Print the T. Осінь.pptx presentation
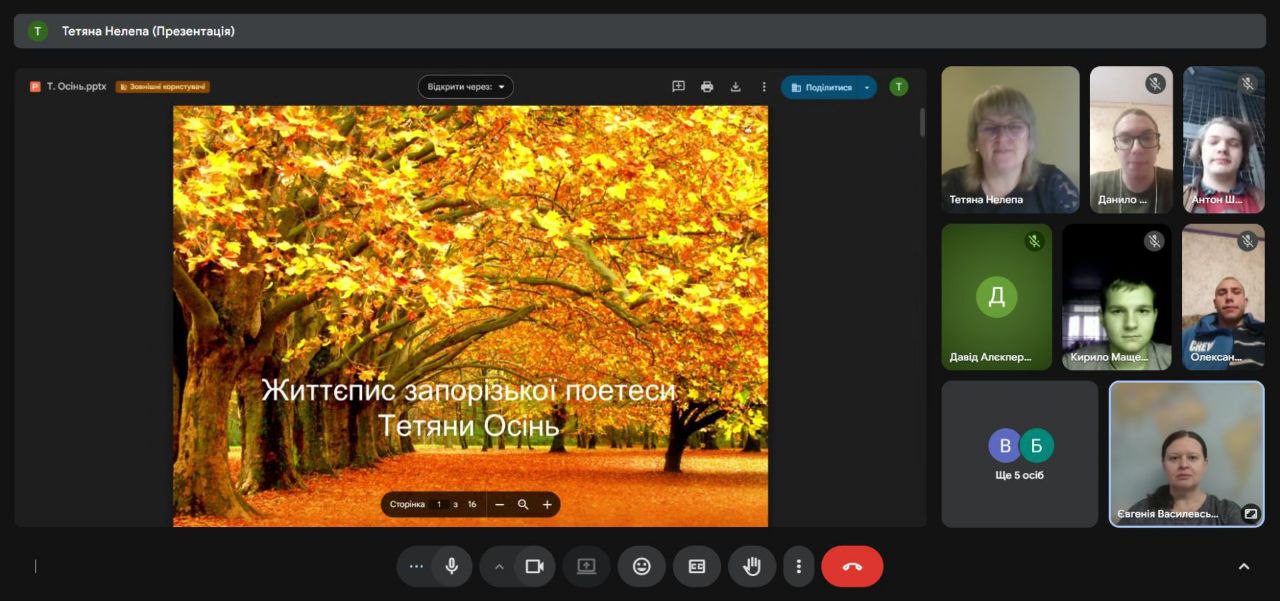1280x601 pixels. pyautogui.click(x=707, y=87)
